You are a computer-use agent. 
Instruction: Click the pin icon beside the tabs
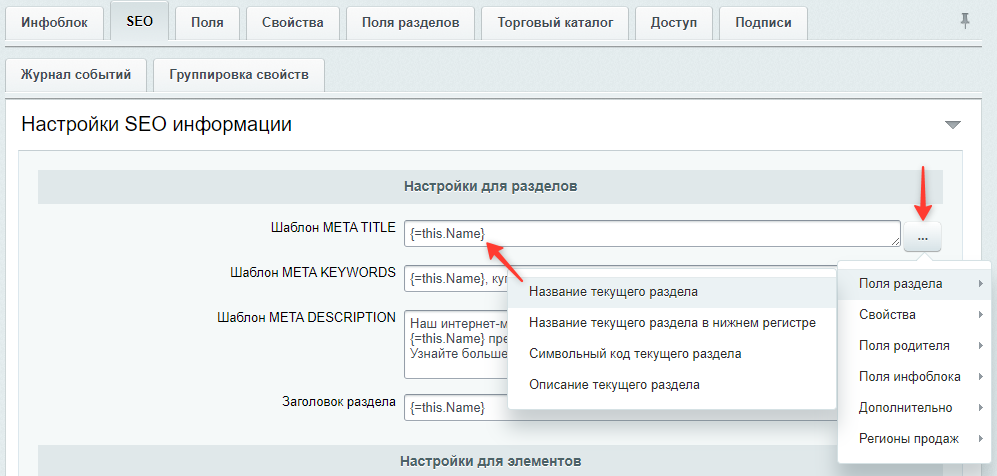(x=965, y=22)
